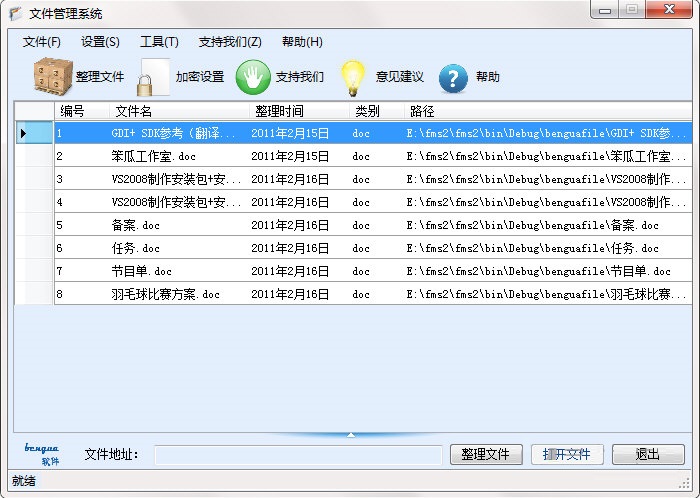The width and height of the screenshot is (700, 498).
Task: Click number cell 1 in selected row
Action: 82,133
